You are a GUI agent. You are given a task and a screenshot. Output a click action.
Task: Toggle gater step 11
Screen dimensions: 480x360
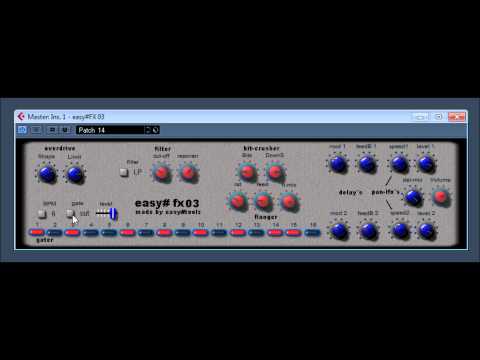[219, 232]
